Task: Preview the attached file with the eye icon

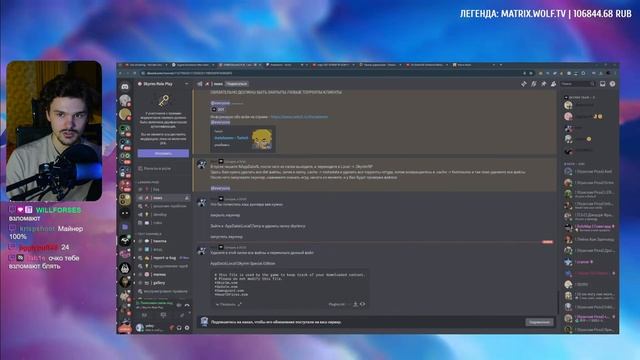Action: 362,304
